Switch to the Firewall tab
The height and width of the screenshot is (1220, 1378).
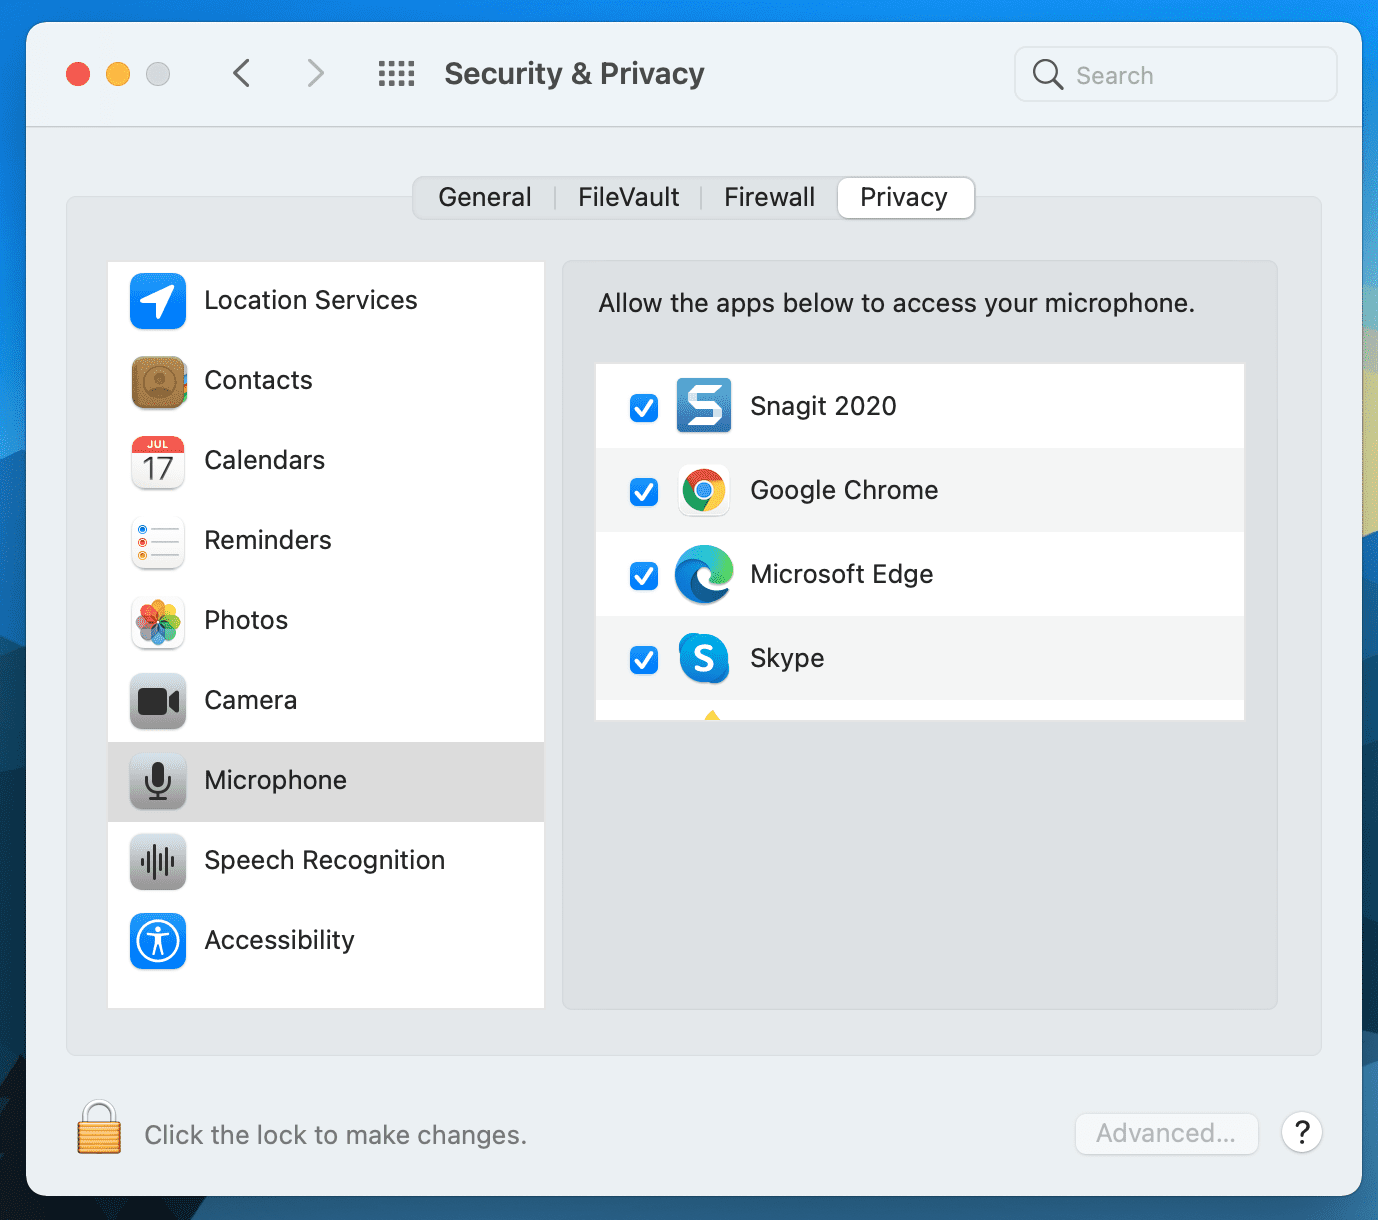click(769, 197)
